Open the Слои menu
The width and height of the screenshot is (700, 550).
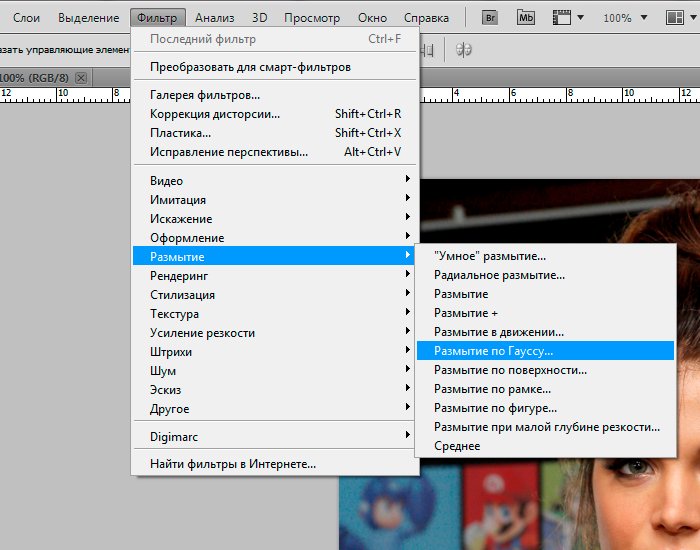tap(26, 18)
